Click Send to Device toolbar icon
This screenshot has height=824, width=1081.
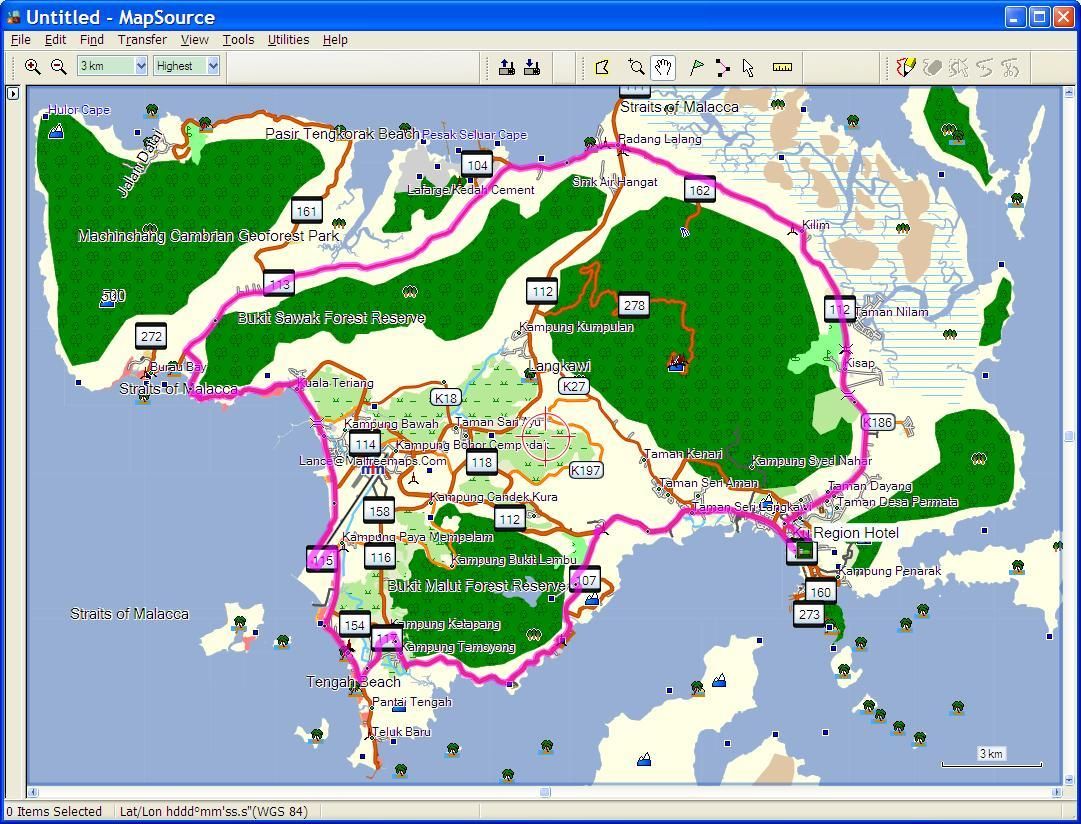[x=507, y=67]
